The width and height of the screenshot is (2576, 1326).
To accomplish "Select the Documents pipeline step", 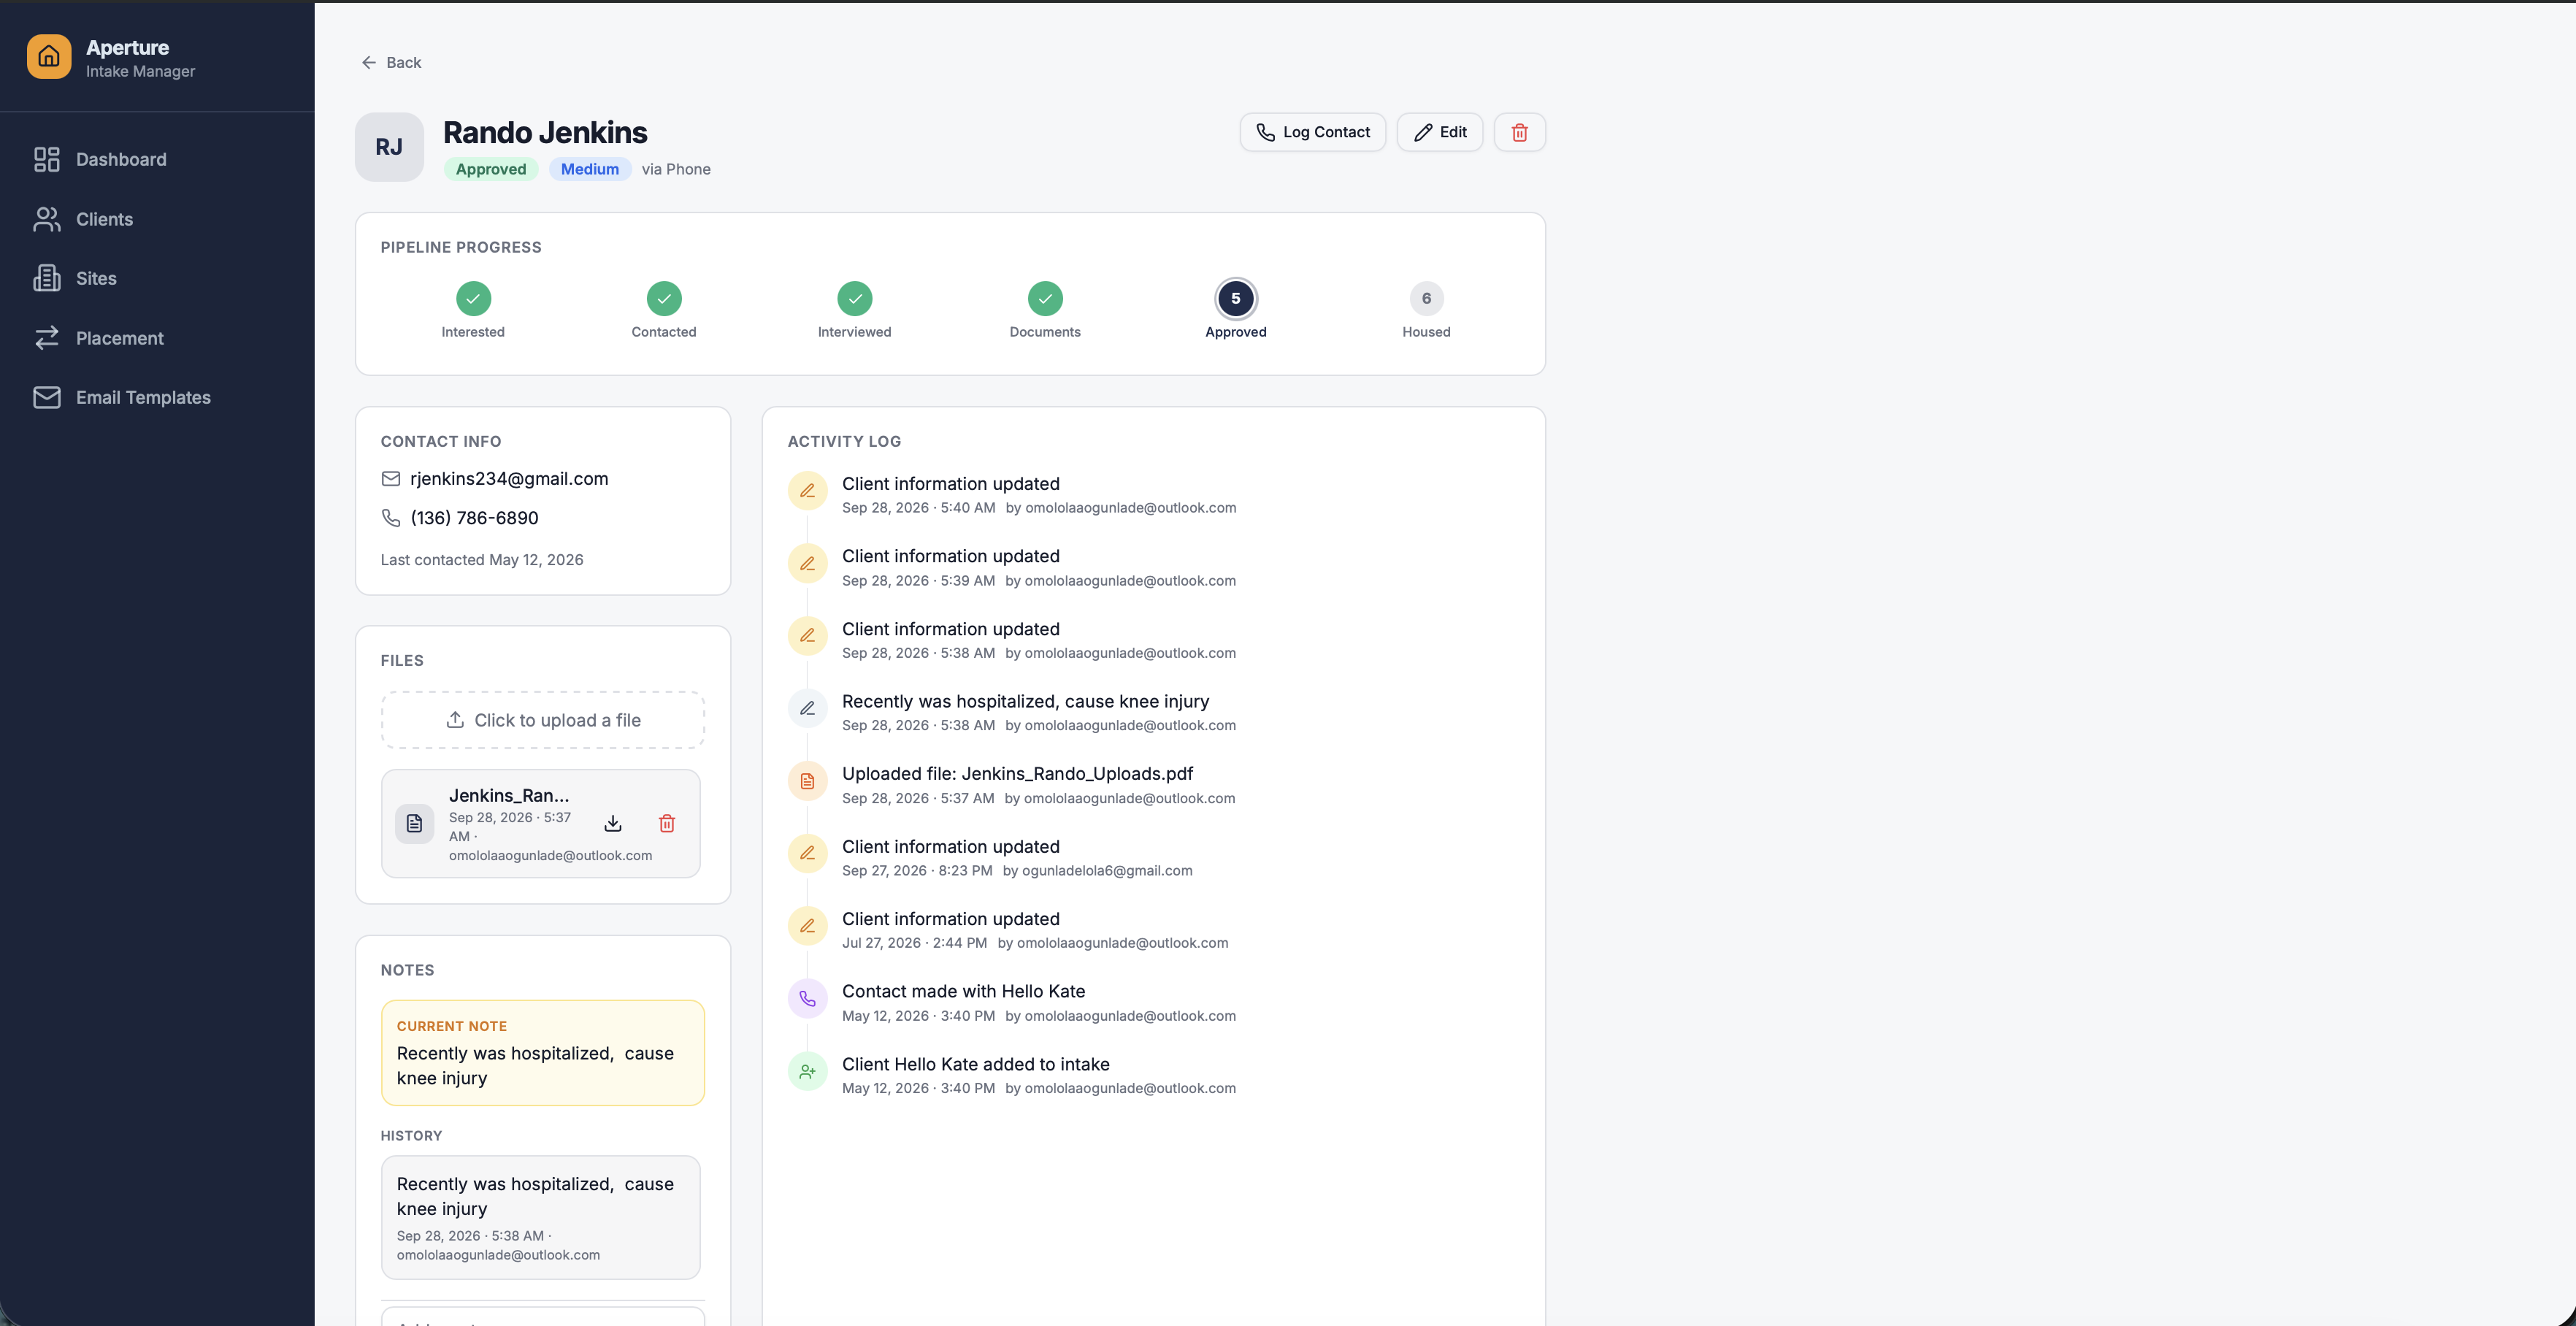I will pos(1045,298).
